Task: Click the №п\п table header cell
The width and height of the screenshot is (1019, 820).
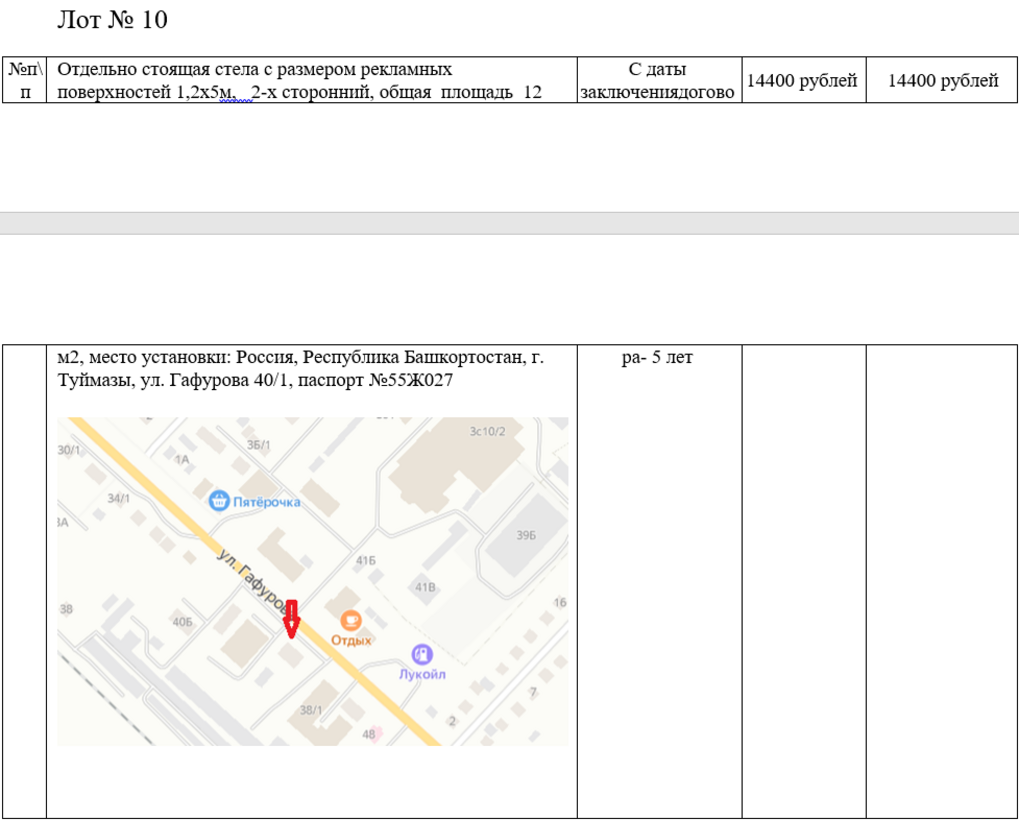Action: tap(26, 80)
